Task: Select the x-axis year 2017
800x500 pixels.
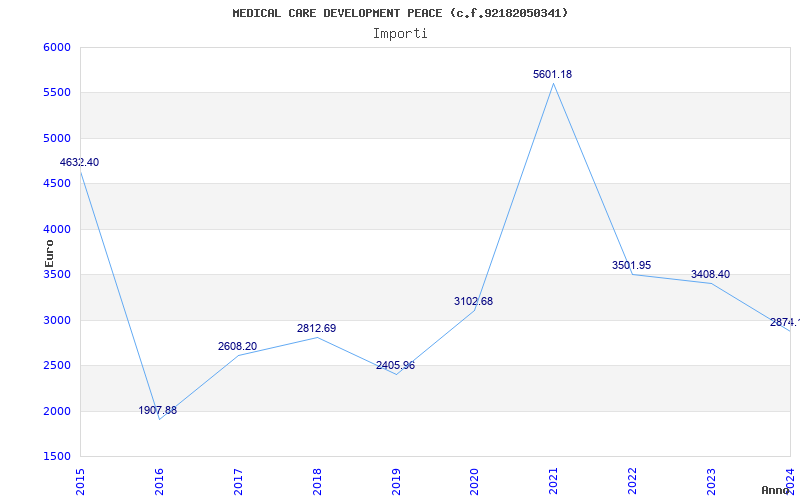Action: point(238,481)
